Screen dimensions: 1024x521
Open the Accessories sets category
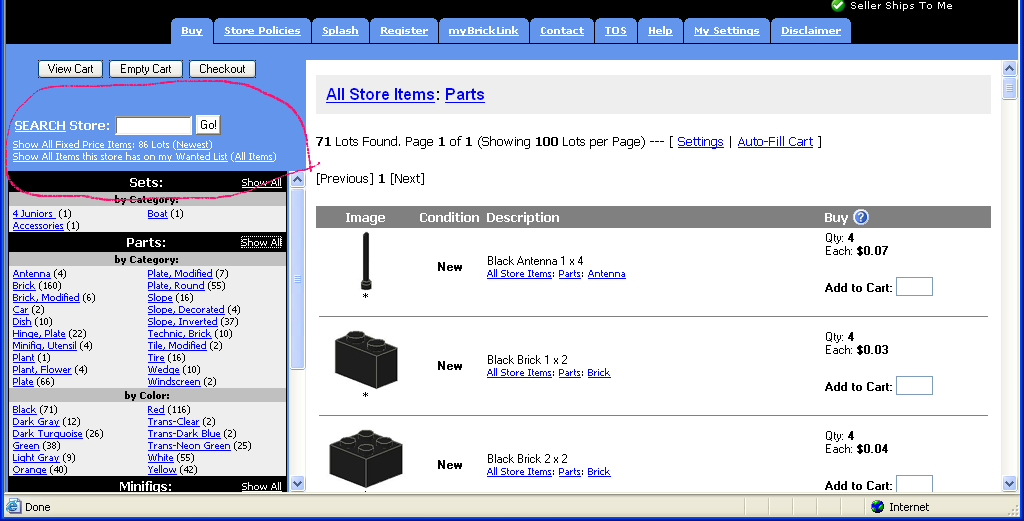click(x=38, y=226)
